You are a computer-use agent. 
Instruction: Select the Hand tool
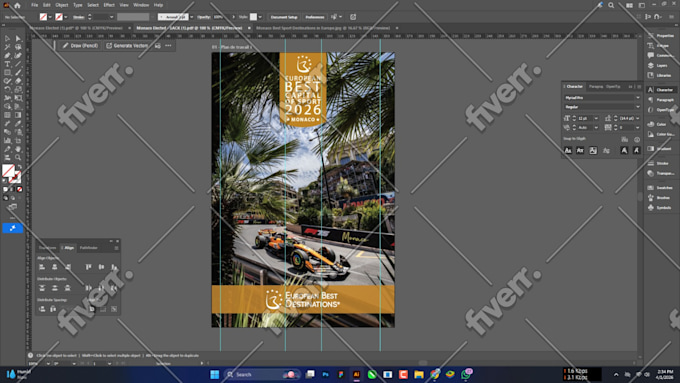(18, 149)
